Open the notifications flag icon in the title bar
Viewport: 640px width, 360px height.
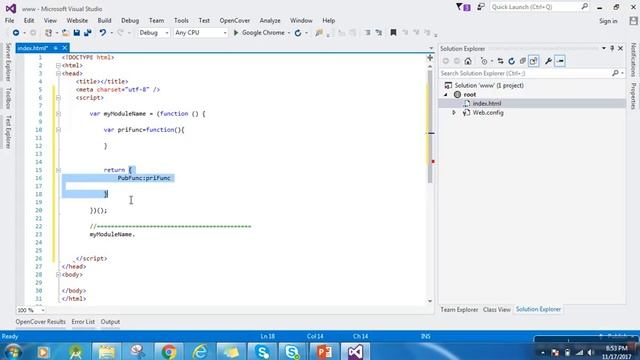pos(463,7)
